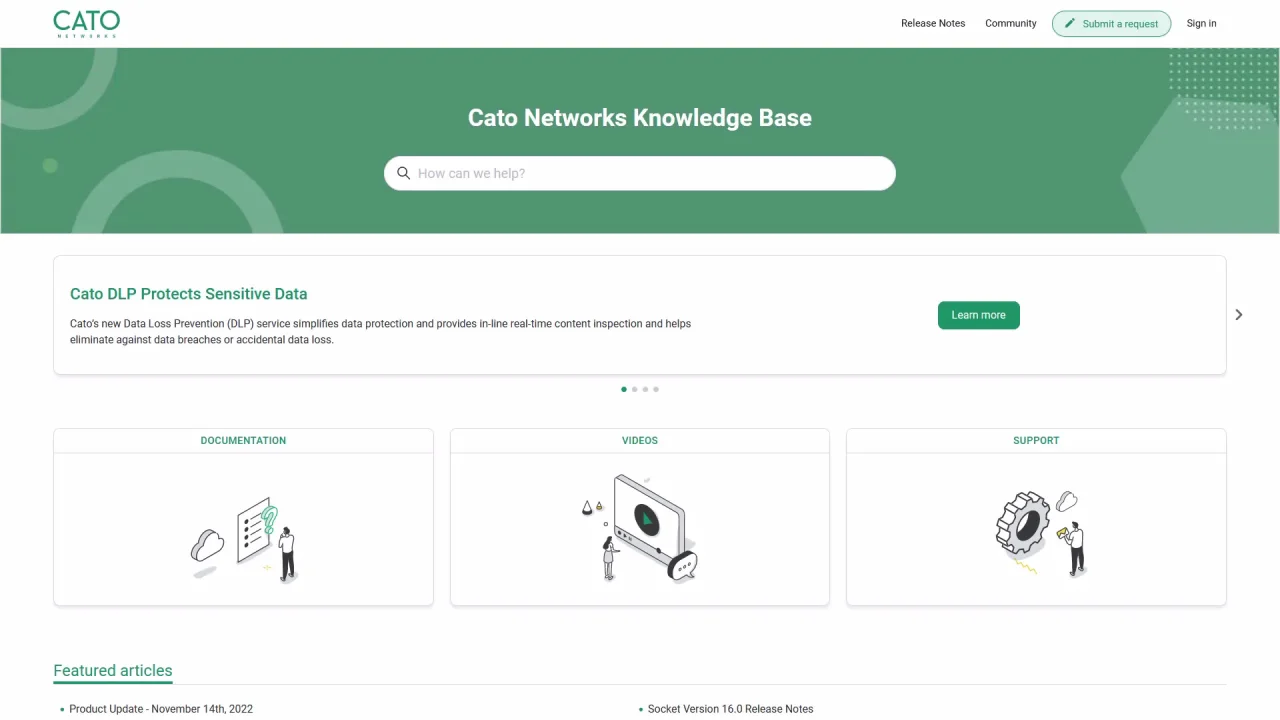Click 'Cato DLP Protects Sensitive Data' heading
The height and width of the screenshot is (720, 1280).
click(x=189, y=294)
